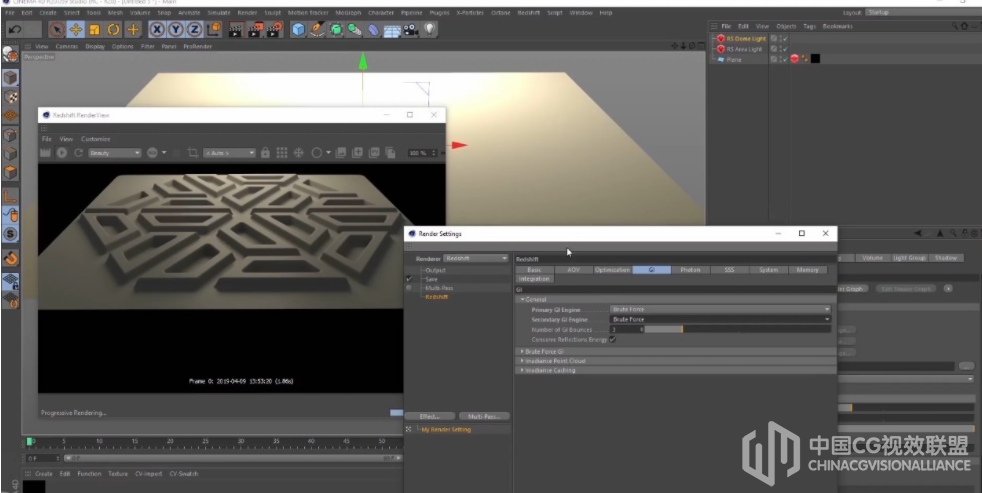Select the Rotate tool
The image size is (982, 493).
pyautogui.click(x=113, y=29)
